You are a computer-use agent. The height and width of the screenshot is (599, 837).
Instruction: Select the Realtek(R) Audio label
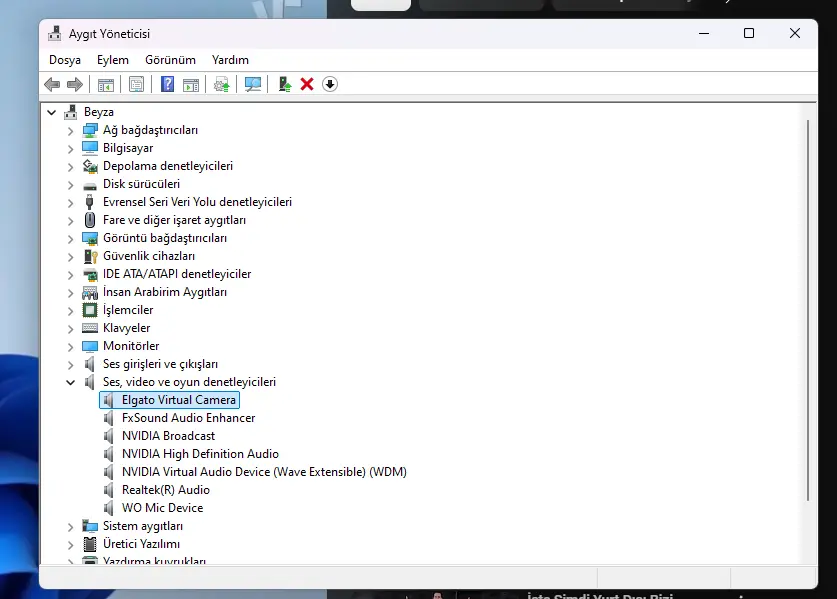[165, 490]
